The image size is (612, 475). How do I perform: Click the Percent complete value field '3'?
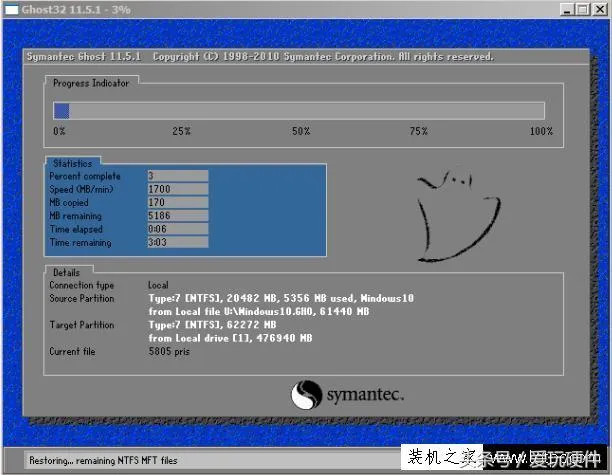[178, 176]
